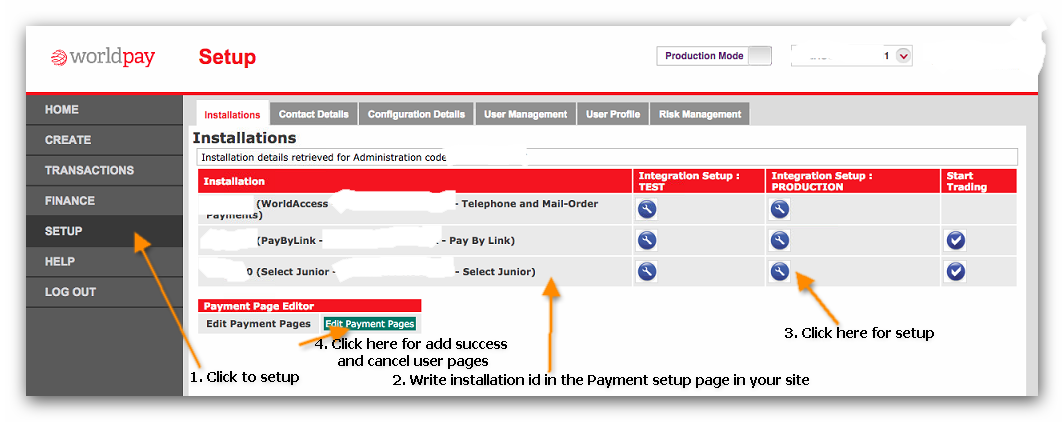The height and width of the screenshot is (422, 1064).
Task: Click the Payment Page Editor heading
Action: pos(309,306)
